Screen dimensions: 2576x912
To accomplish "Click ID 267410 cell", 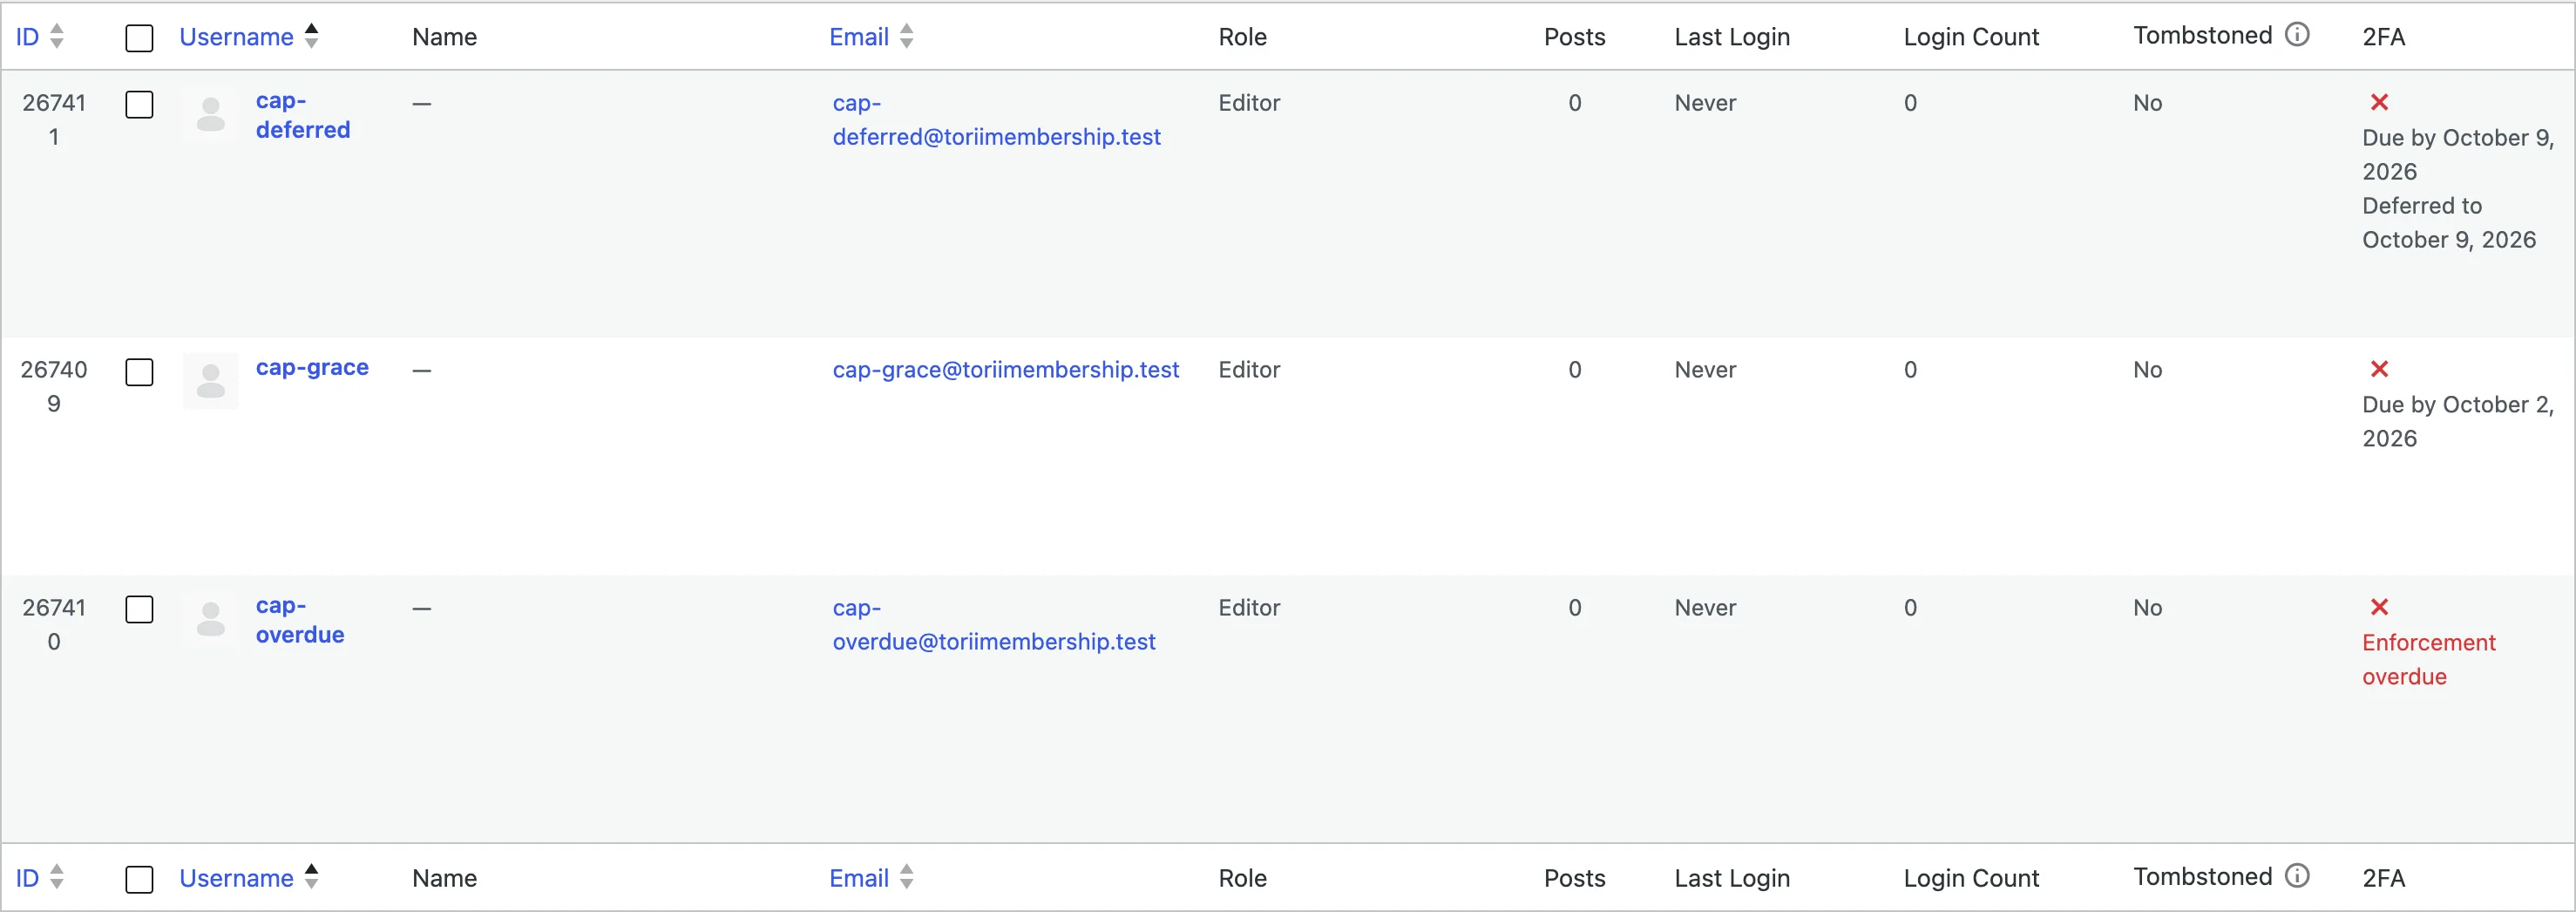I will [54, 625].
